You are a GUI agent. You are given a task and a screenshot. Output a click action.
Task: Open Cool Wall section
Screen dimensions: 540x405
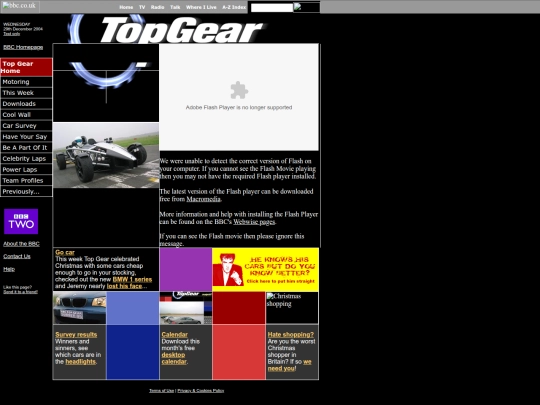(x=26, y=115)
